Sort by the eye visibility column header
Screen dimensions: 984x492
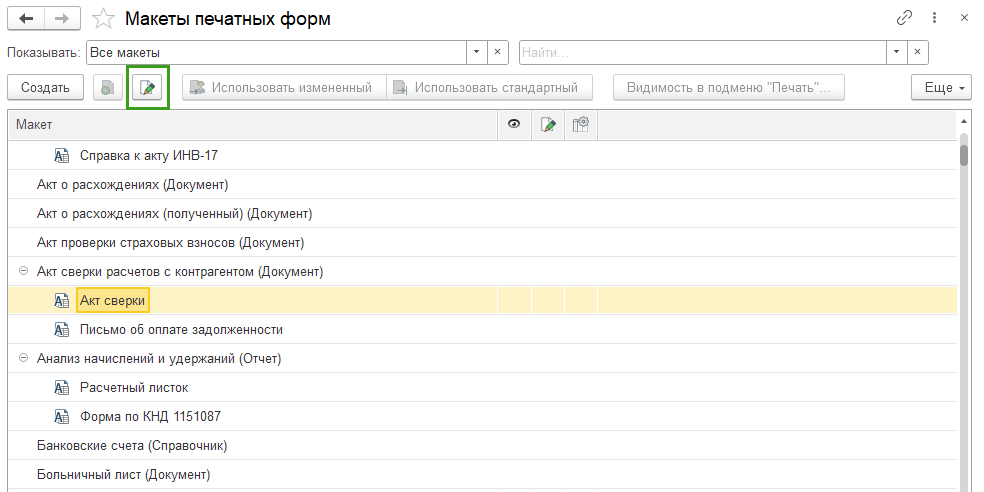point(515,125)
